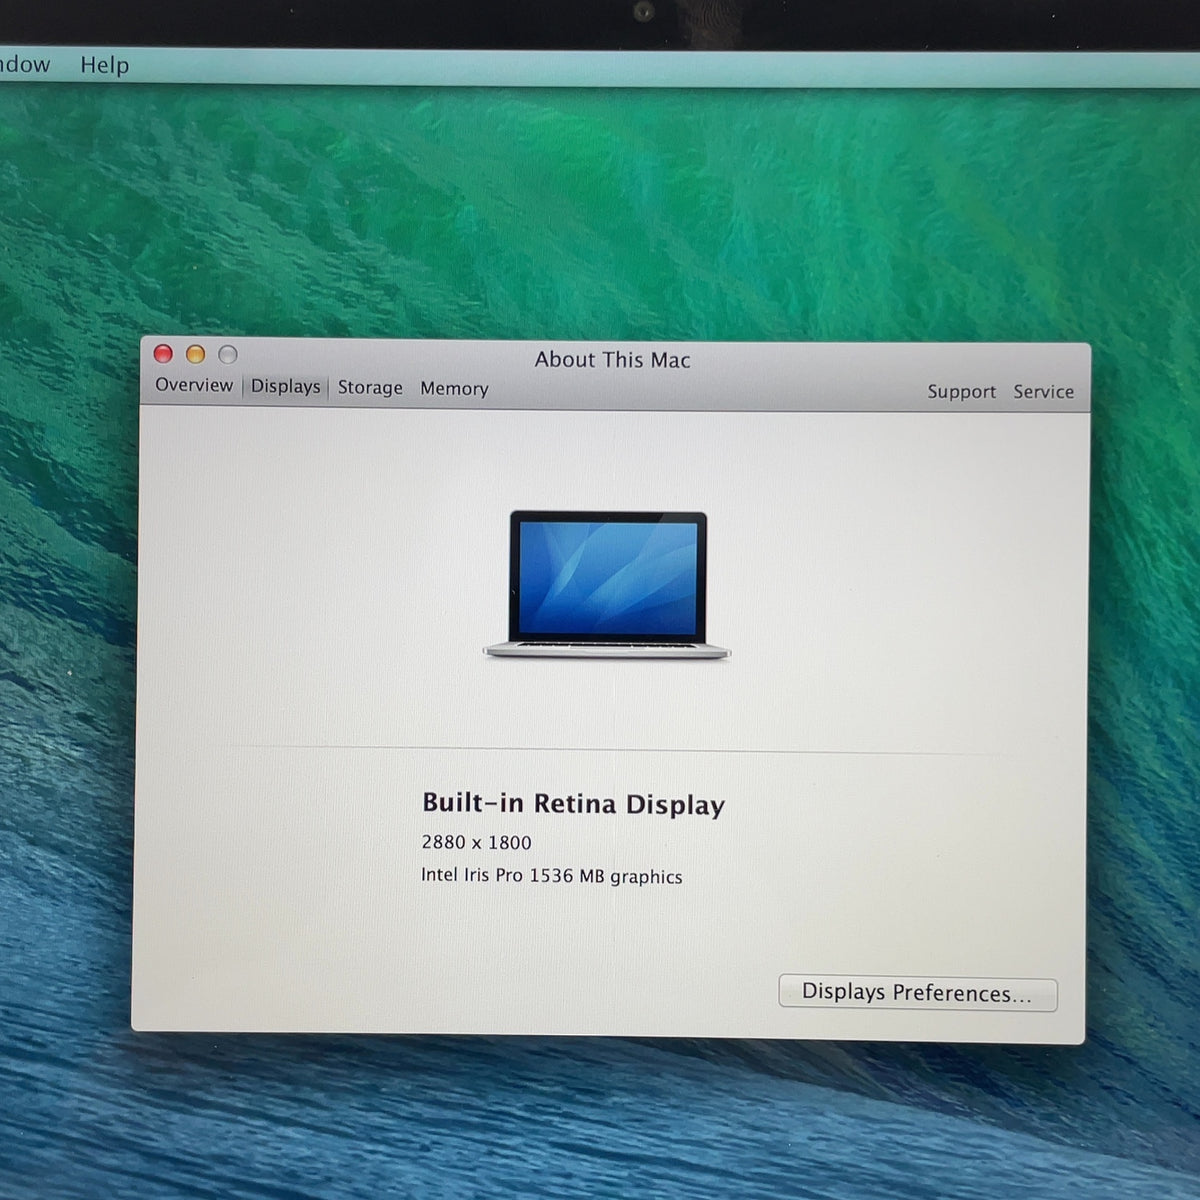Open the Overview tab
The width and height of the screenshot is (1200, 1200).
194,386
